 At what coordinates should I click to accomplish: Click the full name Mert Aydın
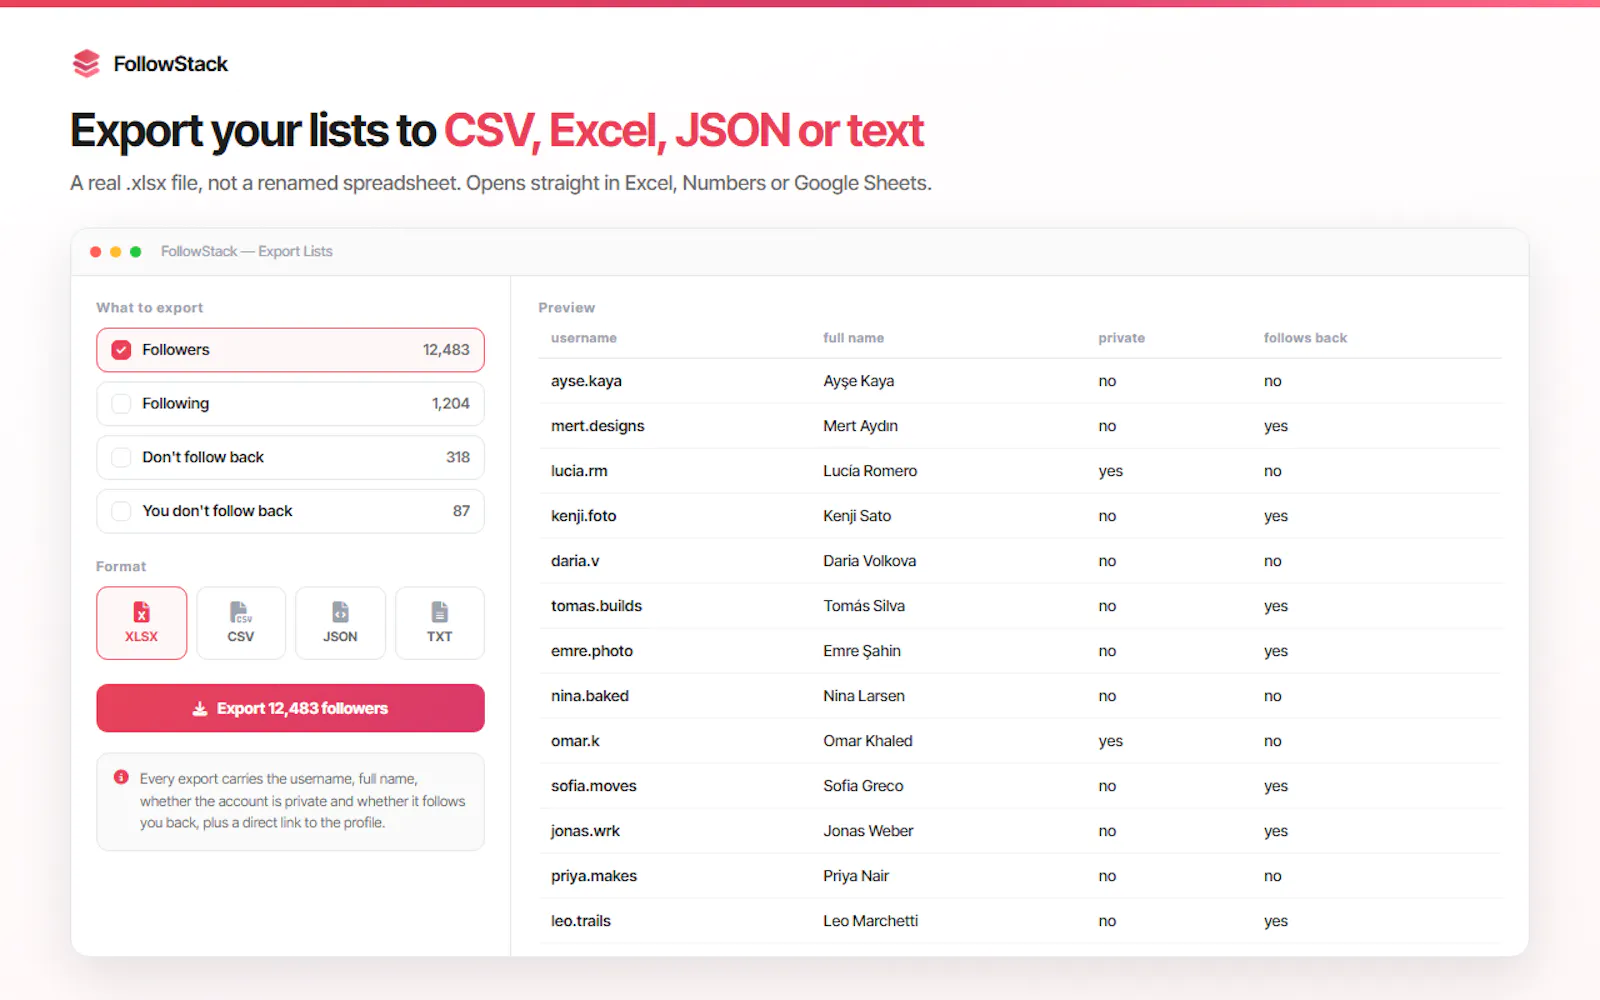pyautogui.click(x=861, y=426)
